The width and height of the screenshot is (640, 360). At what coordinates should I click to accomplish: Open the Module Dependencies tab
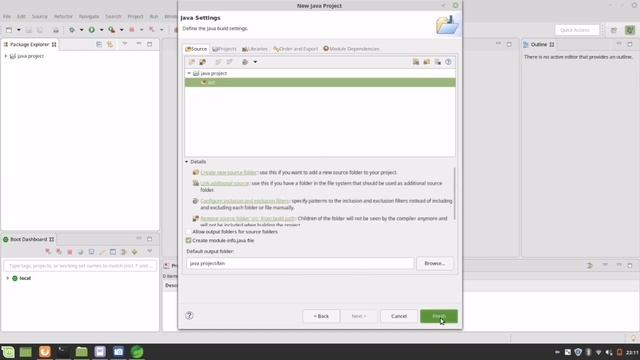[351, 49]
